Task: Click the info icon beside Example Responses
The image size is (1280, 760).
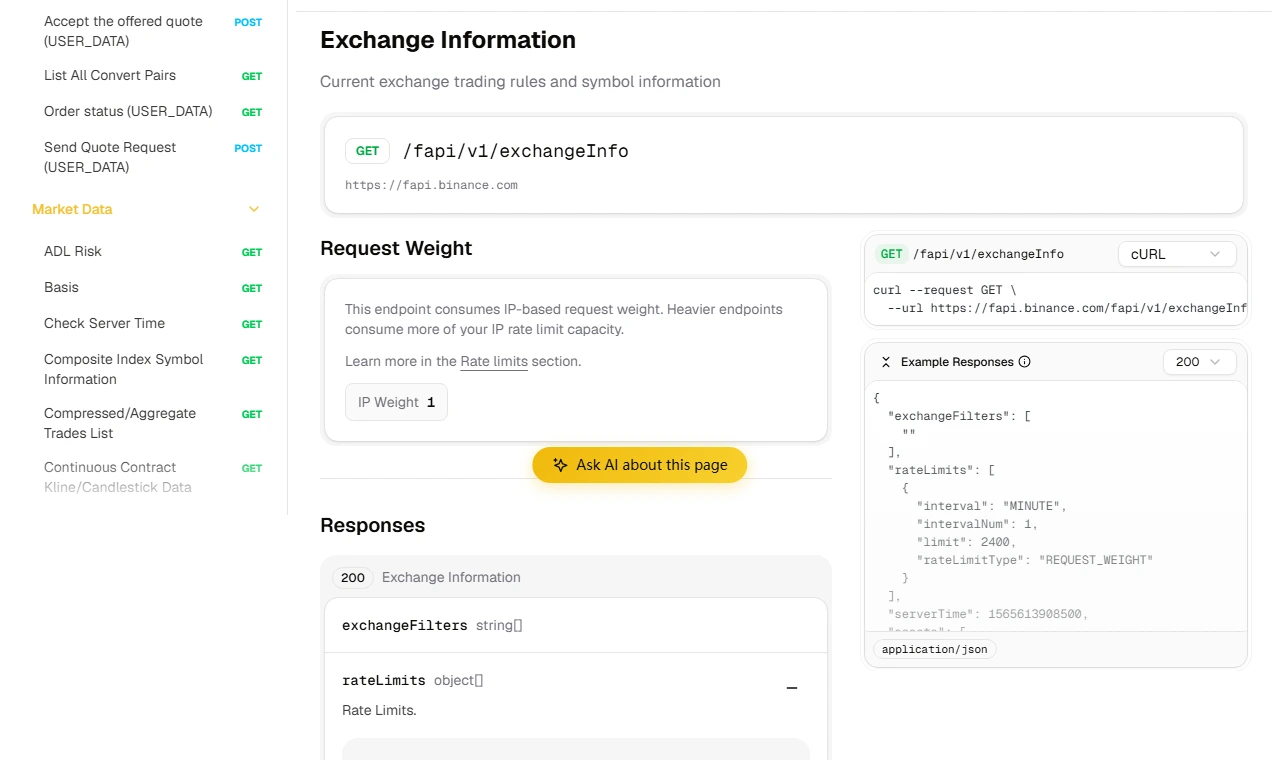Action: (x=1024, y=362)
